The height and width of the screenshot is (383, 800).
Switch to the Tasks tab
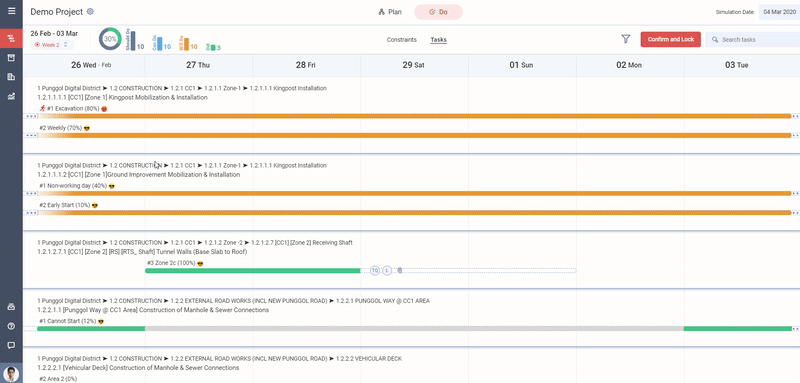(x=438, y=40)
